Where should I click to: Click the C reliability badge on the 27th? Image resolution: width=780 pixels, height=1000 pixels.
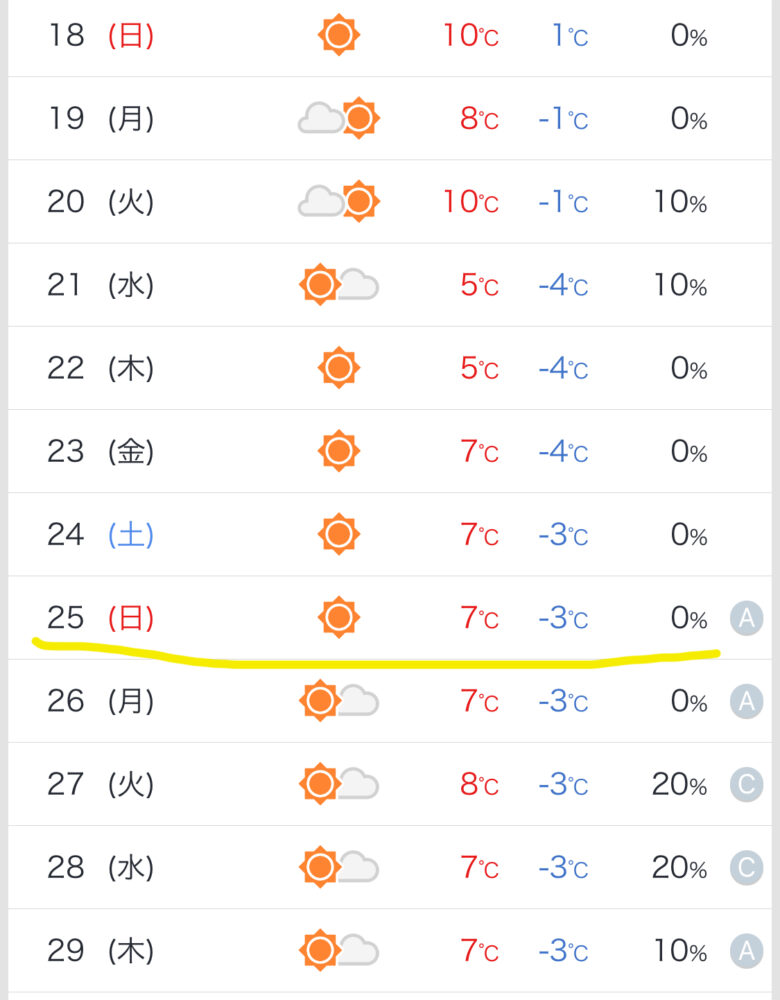tap(746, 785)
